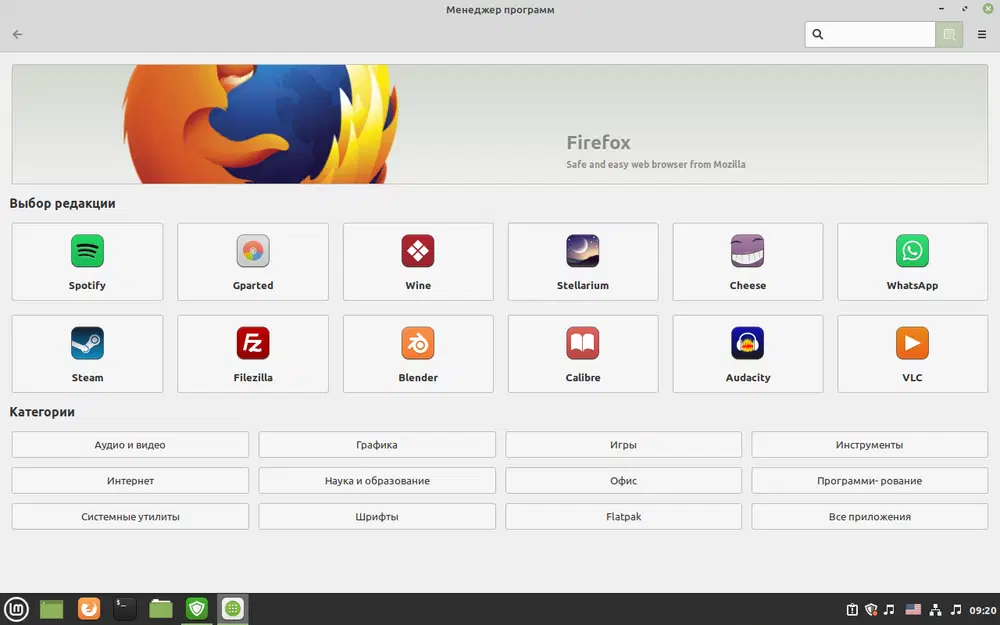Image resolution: width=1000 pixels, height=625 pixels.
Task: Click the 09:20 clock
Action: point(983,610)
